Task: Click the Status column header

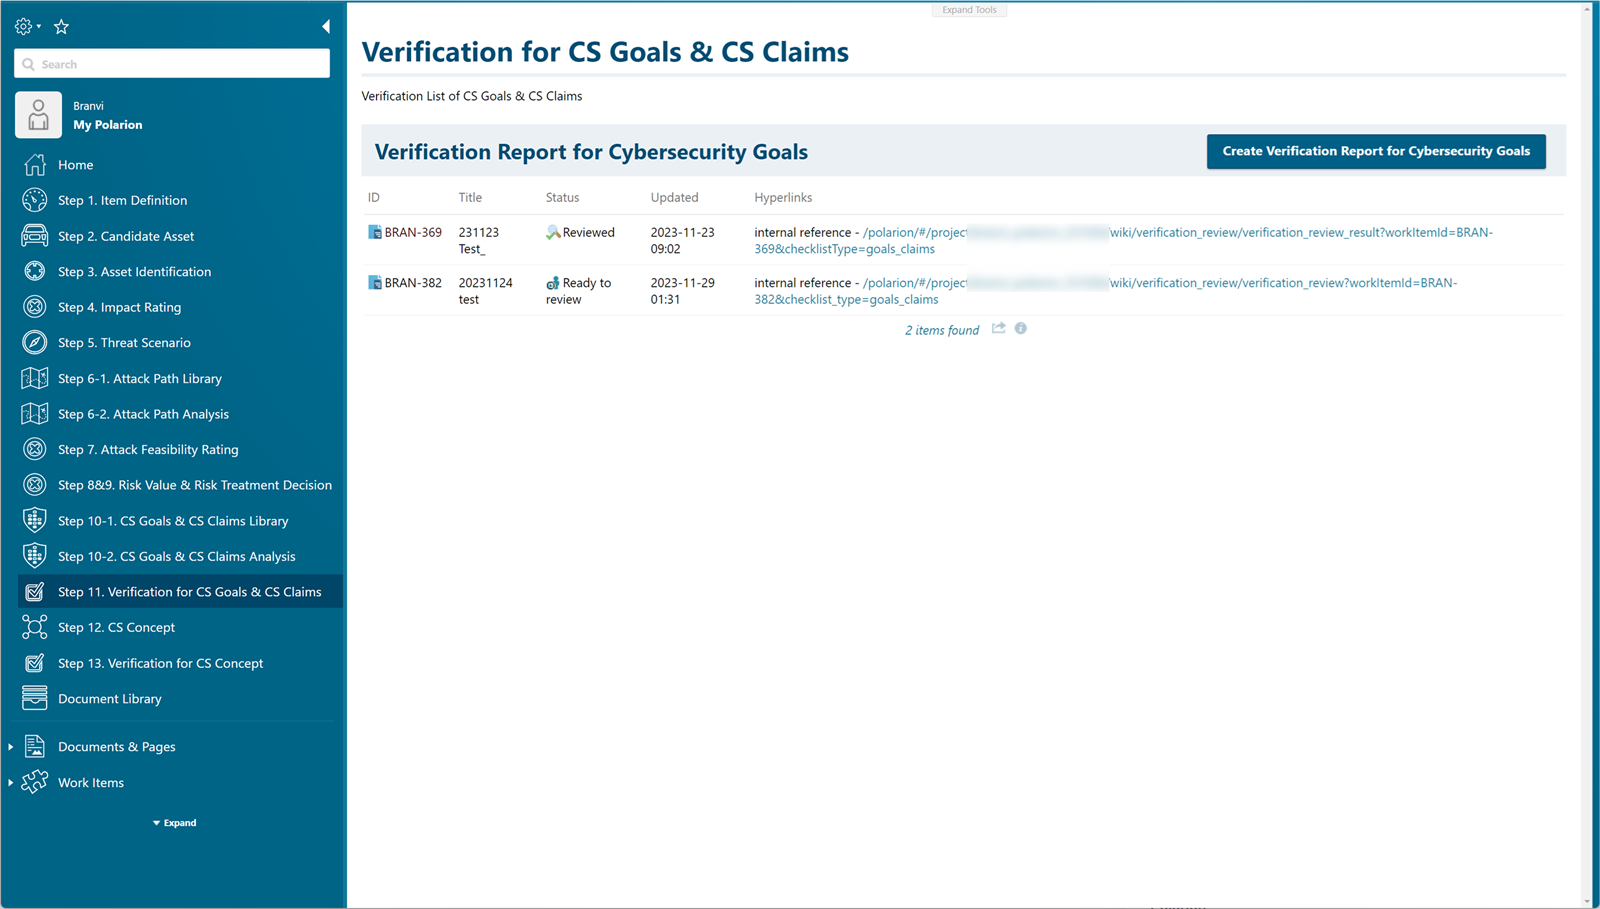Action: point(562,198)
